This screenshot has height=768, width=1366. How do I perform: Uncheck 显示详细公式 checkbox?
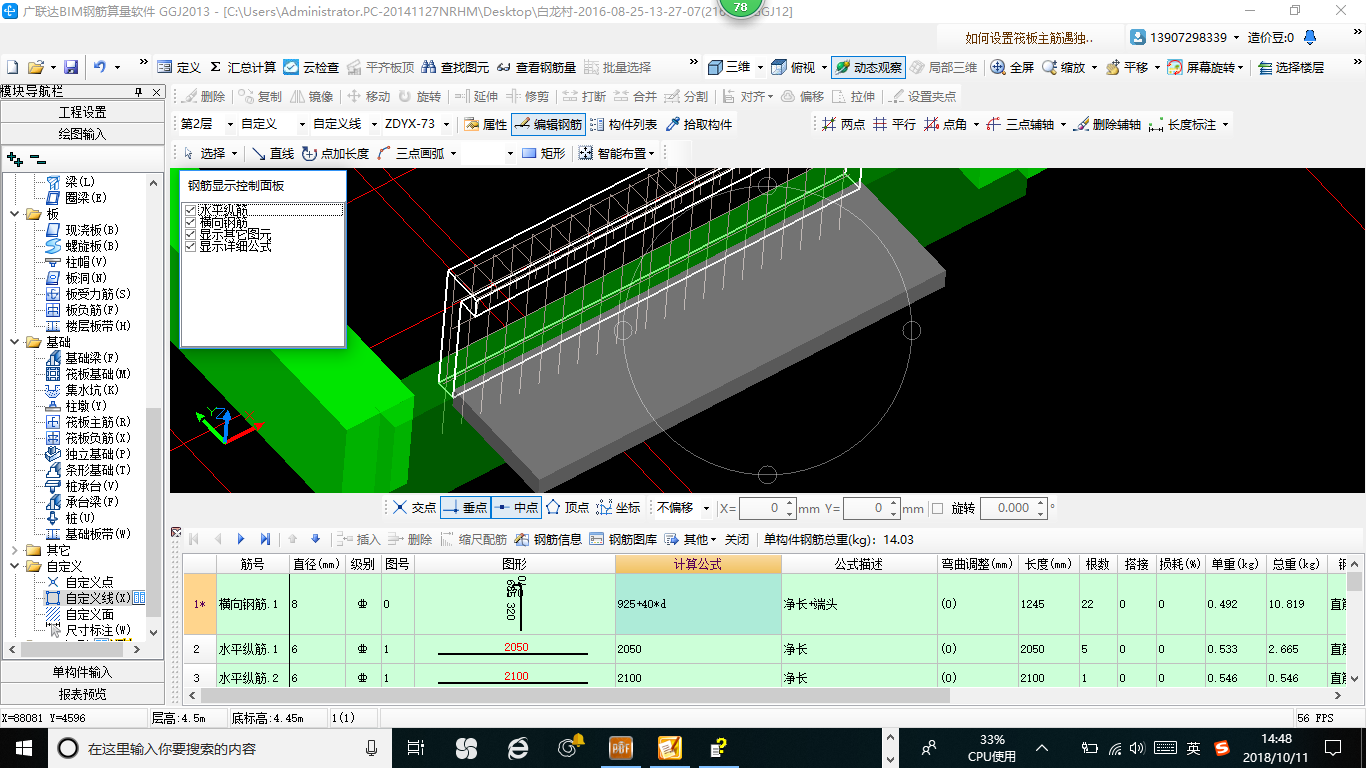tap(190, 246)
